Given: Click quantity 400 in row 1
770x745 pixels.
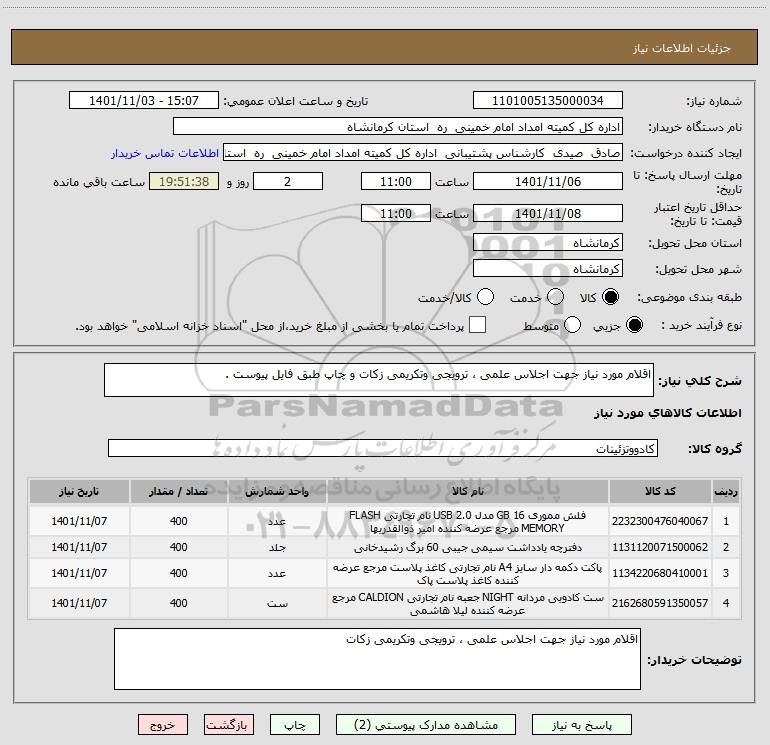Looking at the screenshot, I should click(x=178, y=521).
